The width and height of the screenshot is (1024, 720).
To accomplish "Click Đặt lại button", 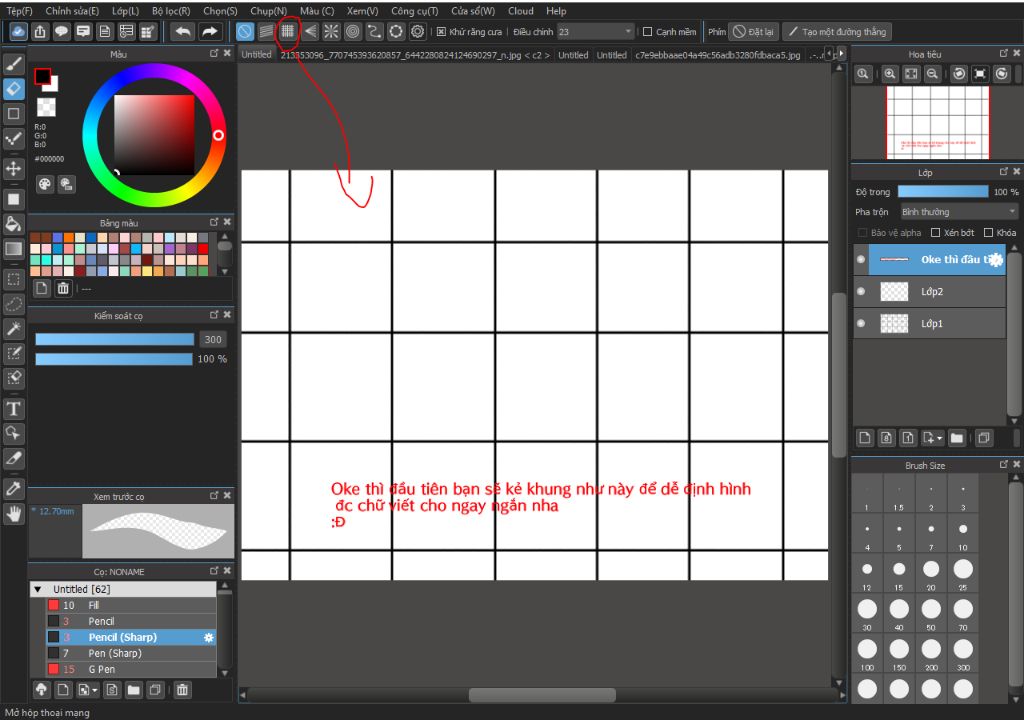I will pos(753,31).
